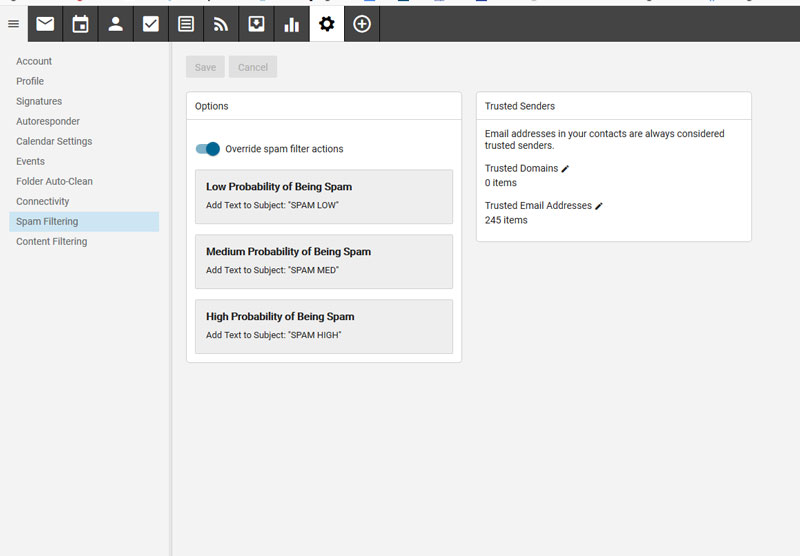Open Medium Probability of Being Spam card

pyautogui.click(x=323, y=260)
